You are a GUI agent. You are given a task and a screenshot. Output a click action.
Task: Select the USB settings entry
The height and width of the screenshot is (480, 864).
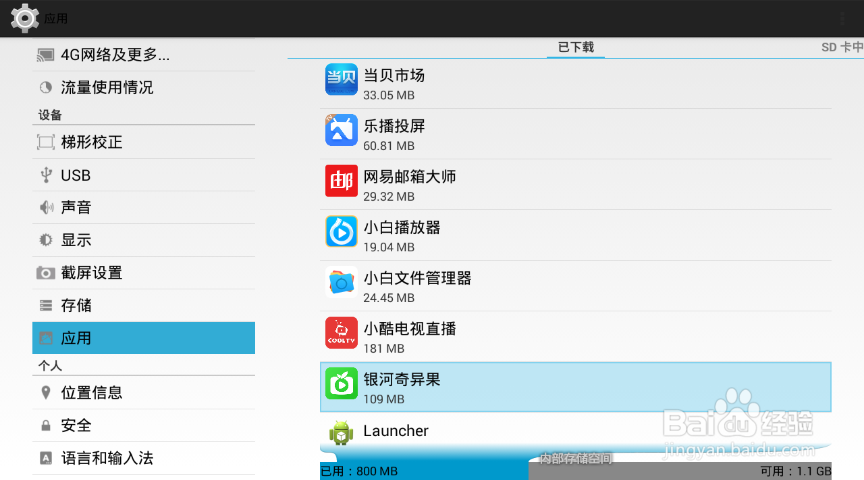143,175
